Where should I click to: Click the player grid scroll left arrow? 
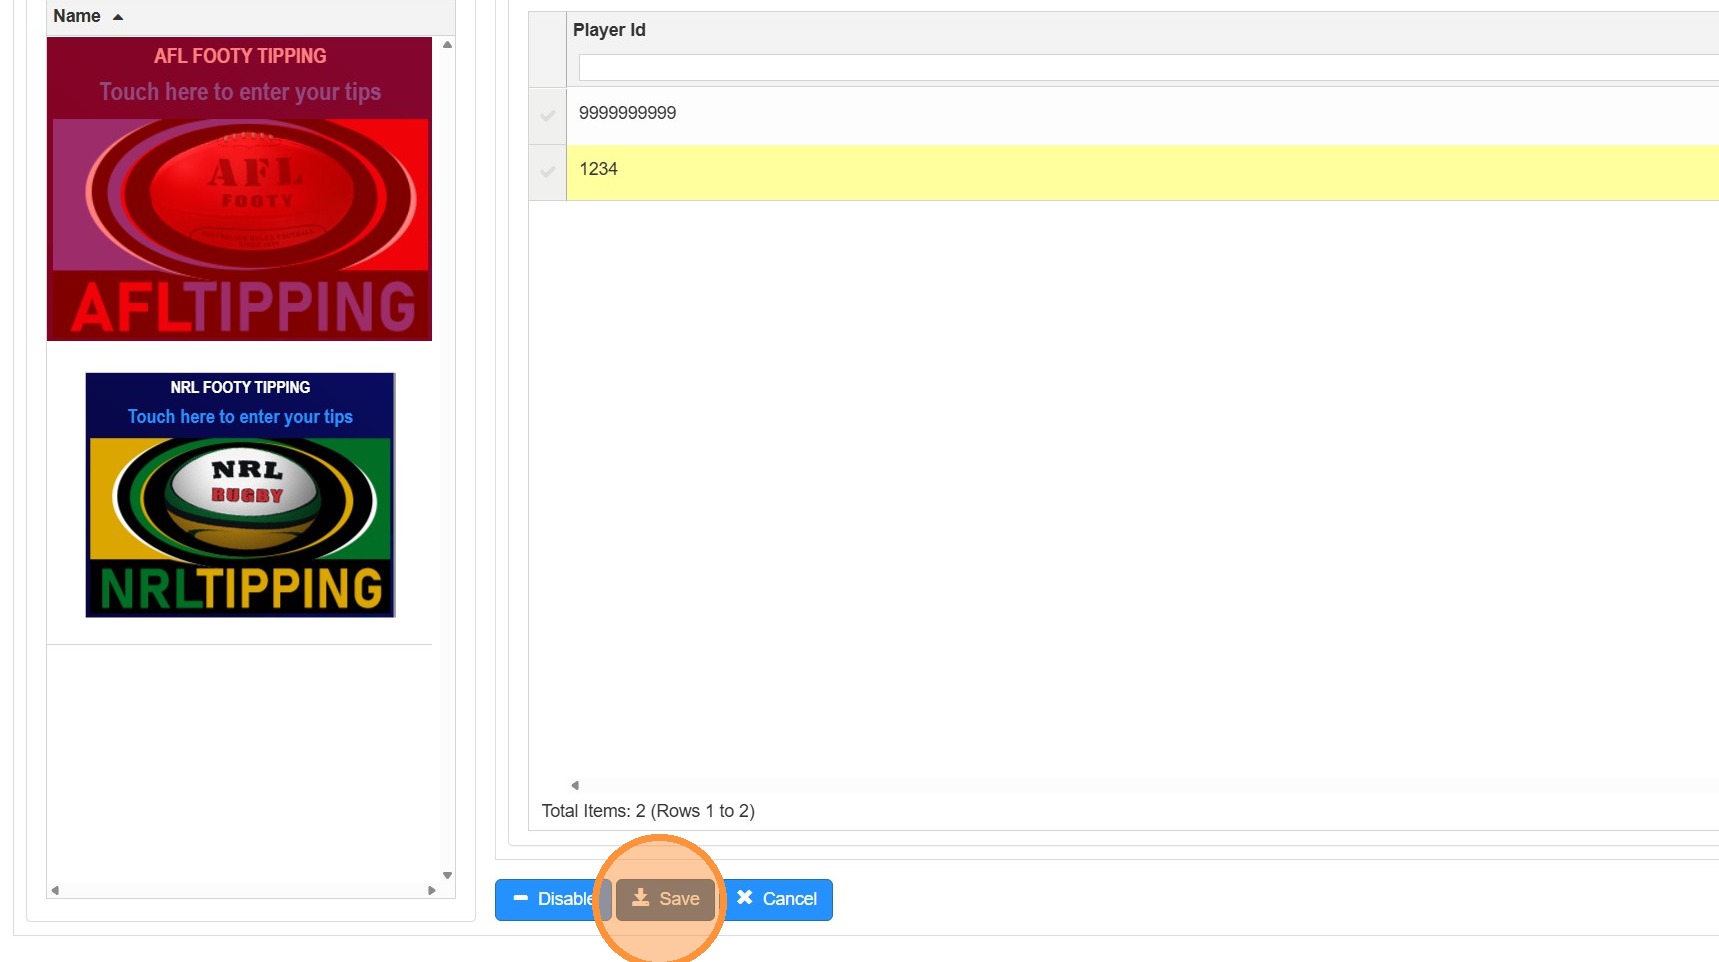[575, 785]
